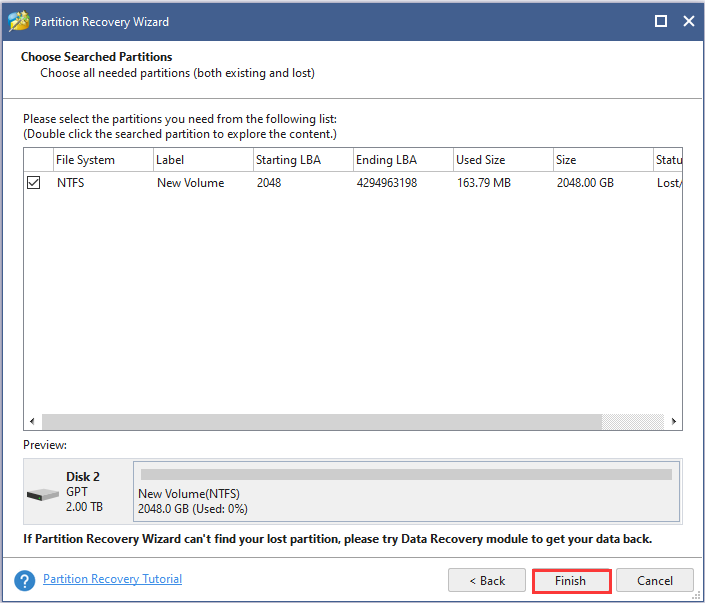Click the Lost status cell in partition row
705x603 pixels.
click(669, 183)
